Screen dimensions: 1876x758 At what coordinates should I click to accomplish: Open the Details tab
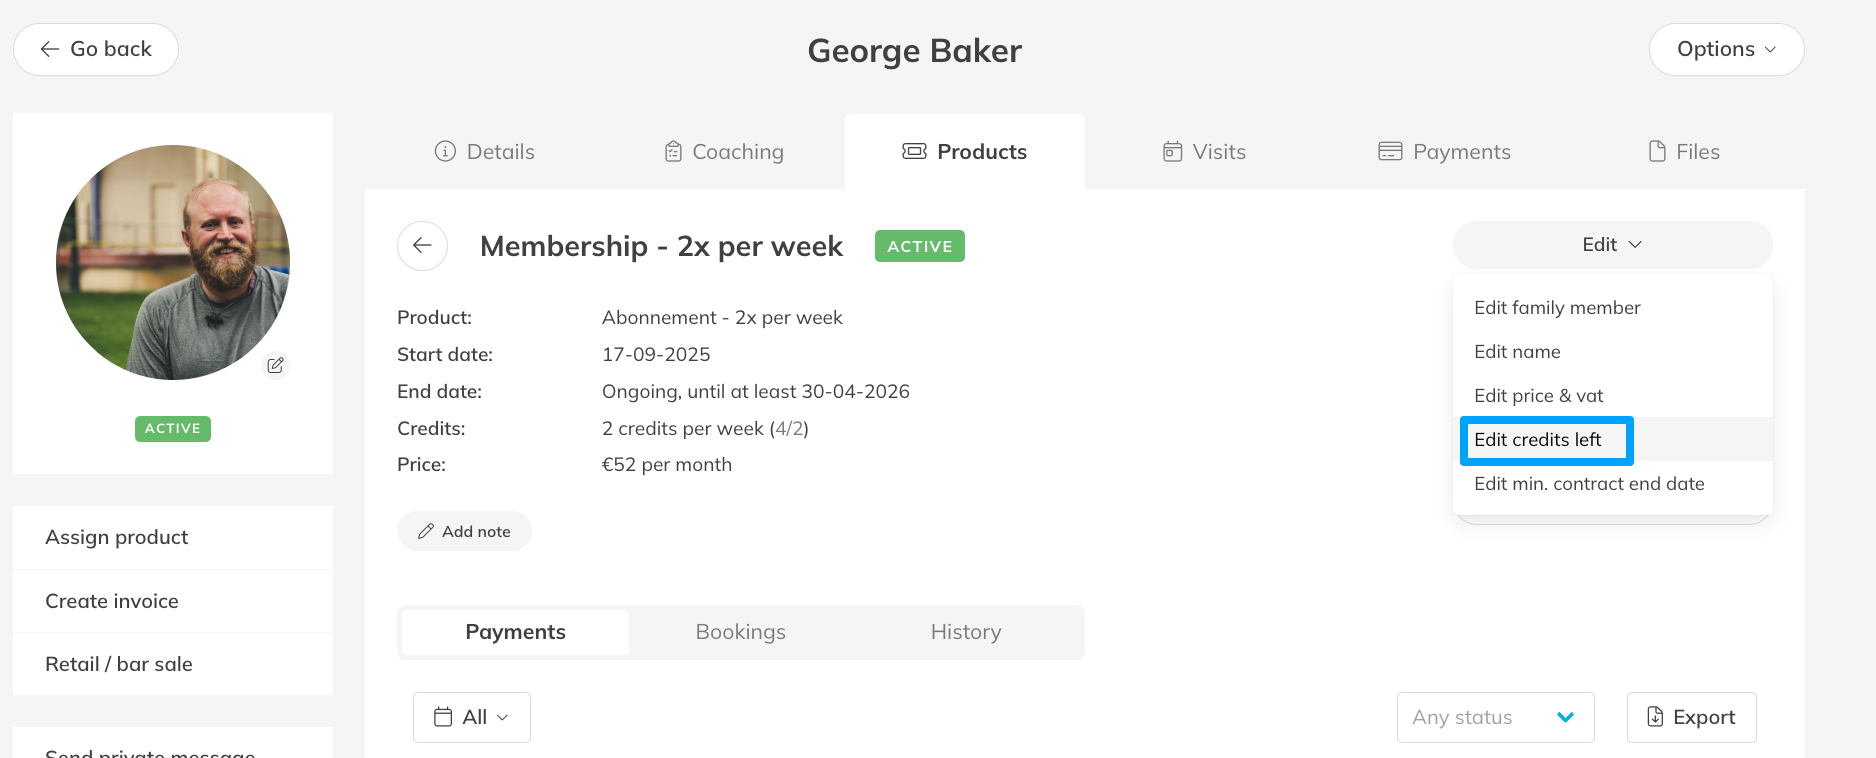coord(485,152)
